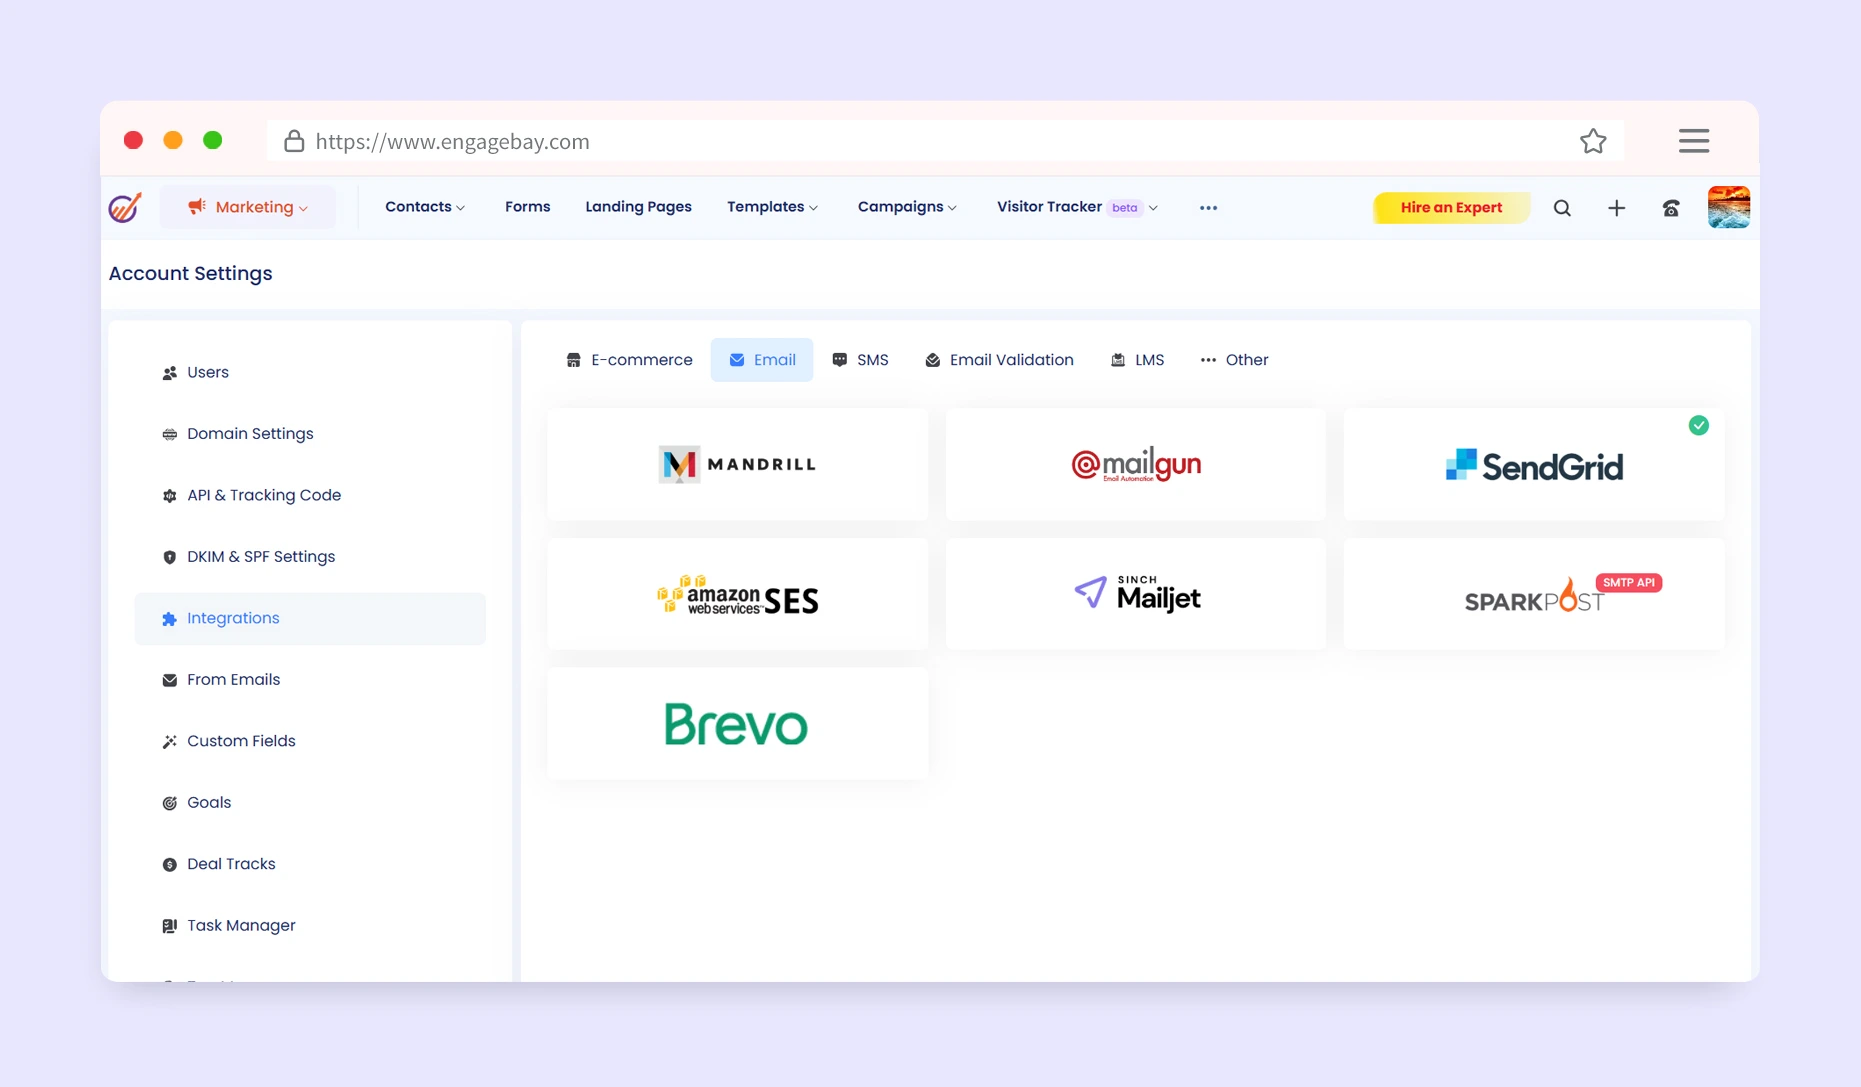1861x1087 pixels.
Task: Switch to the E-commerce tab
Action: point(629,360)
